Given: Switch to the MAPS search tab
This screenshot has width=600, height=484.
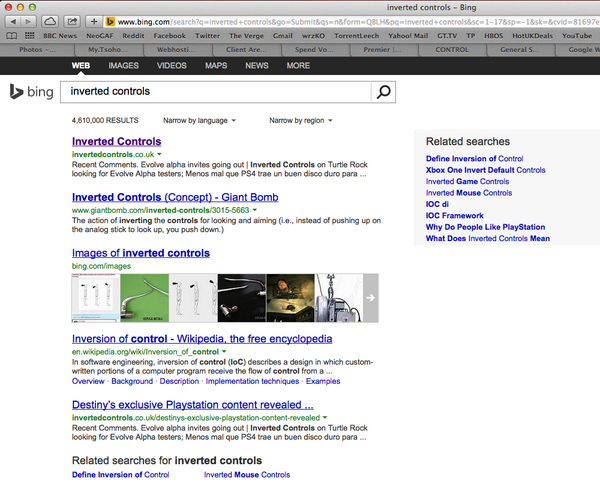Looking at the screenshot, I should click(216, 66).
